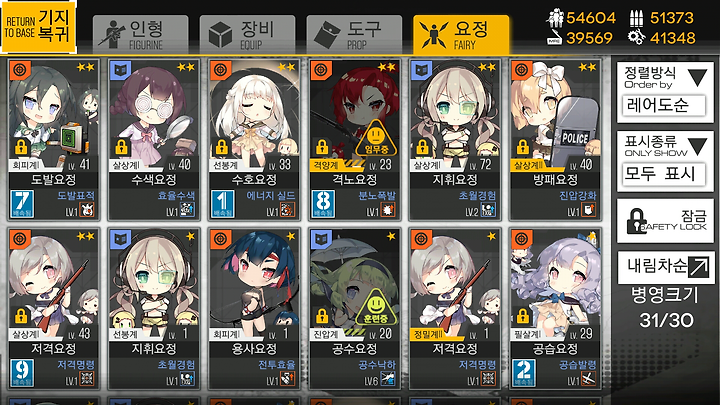Toggle the 잠금 Safety Lock mode

(665, 221)
